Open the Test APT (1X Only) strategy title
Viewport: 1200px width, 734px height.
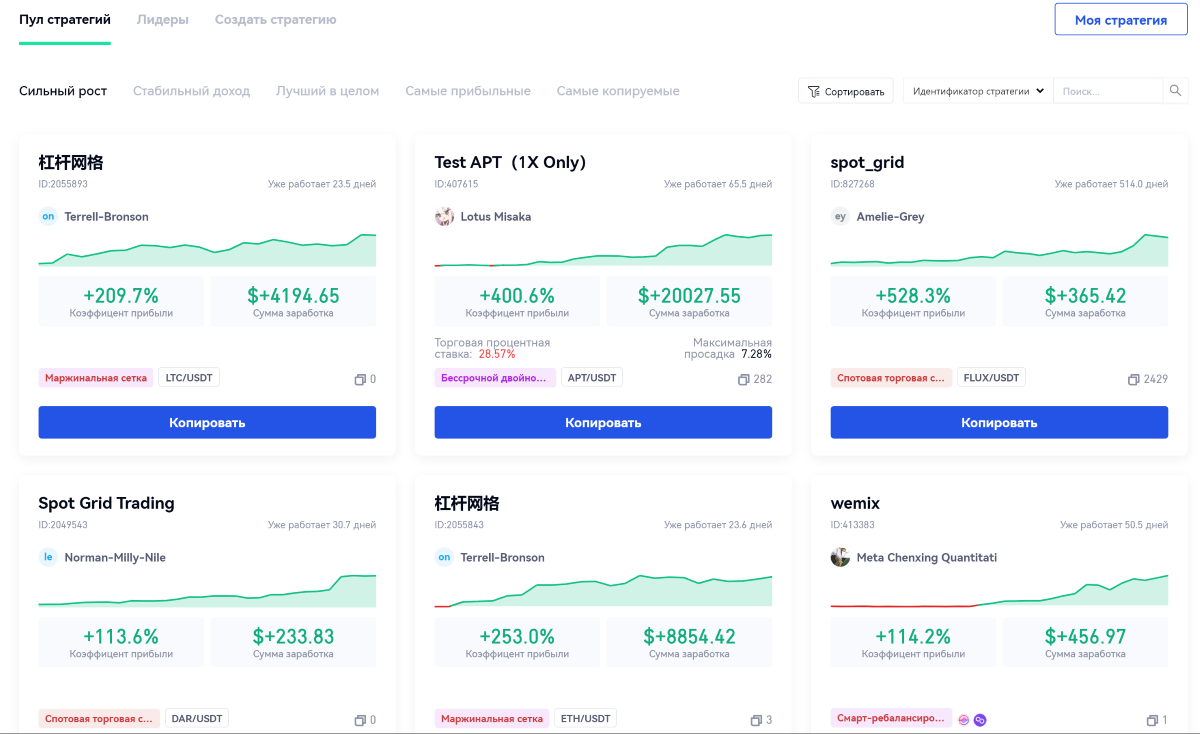510,162
